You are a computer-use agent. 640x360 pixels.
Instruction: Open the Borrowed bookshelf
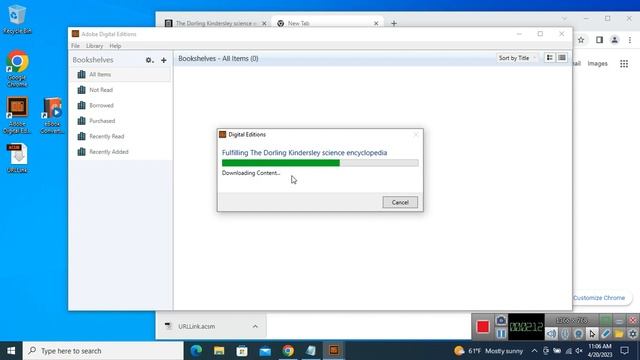click(120, 105)
